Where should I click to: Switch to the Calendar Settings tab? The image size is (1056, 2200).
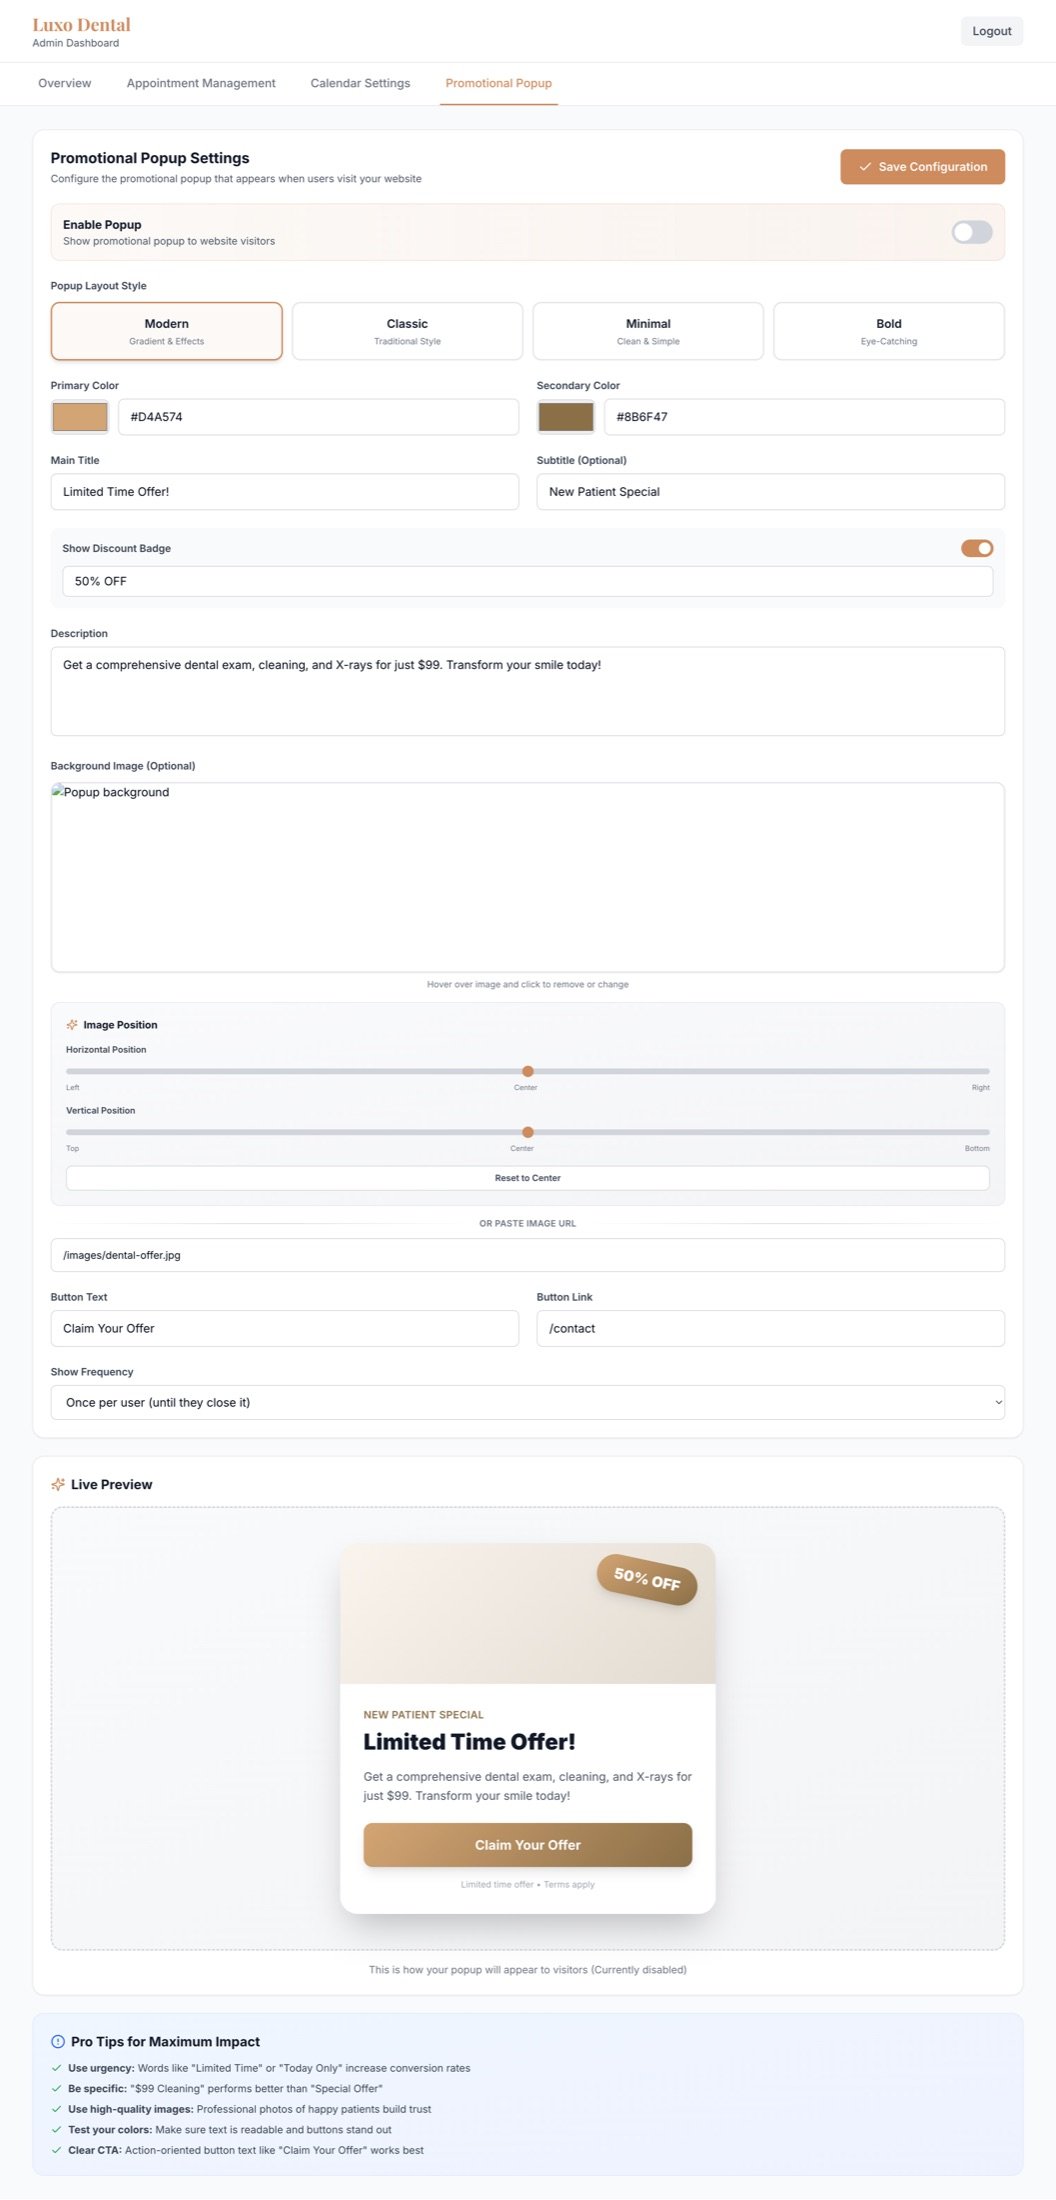coord(359,83)
